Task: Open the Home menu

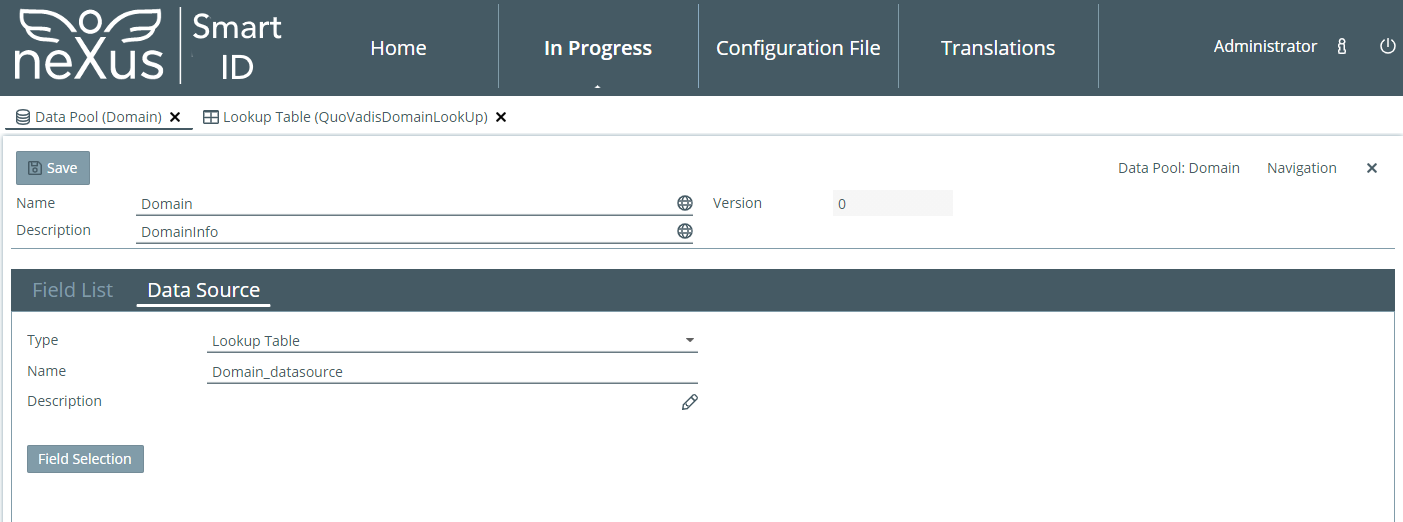Action: coord(398,48)
